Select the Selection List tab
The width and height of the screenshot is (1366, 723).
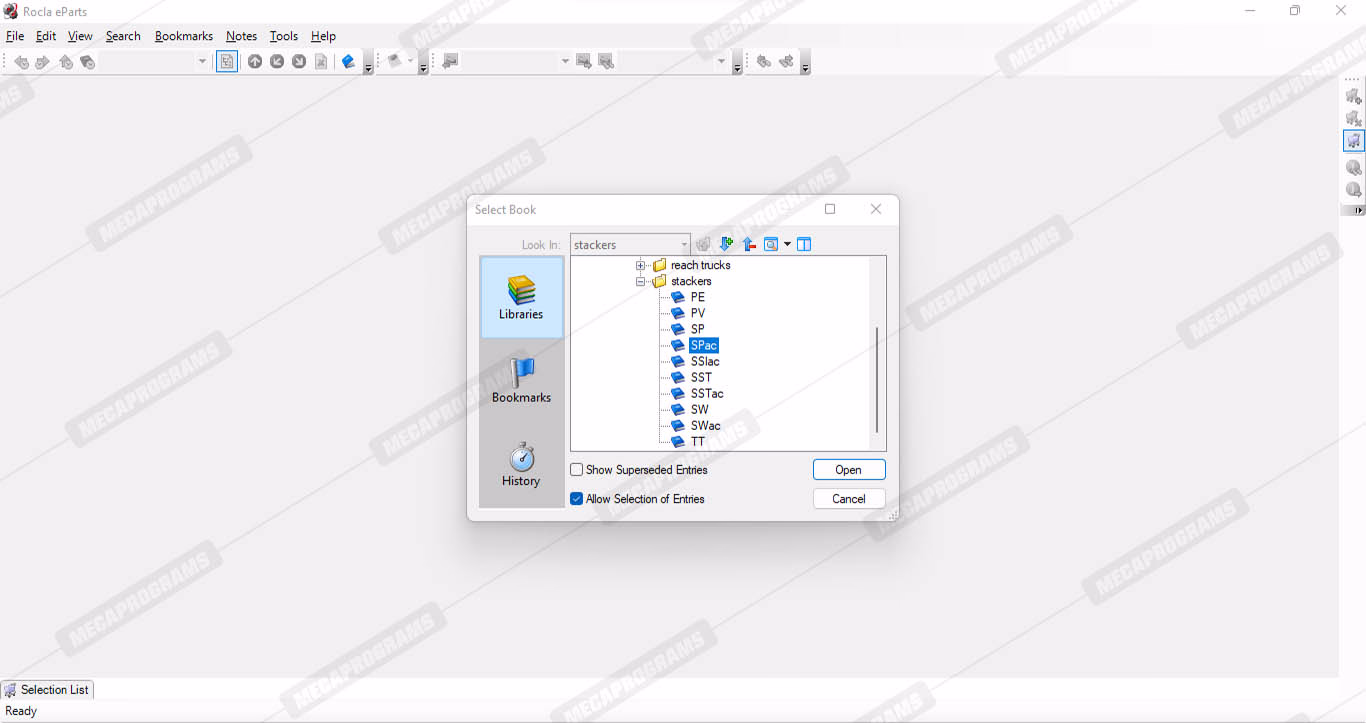(x=47, y=690)
